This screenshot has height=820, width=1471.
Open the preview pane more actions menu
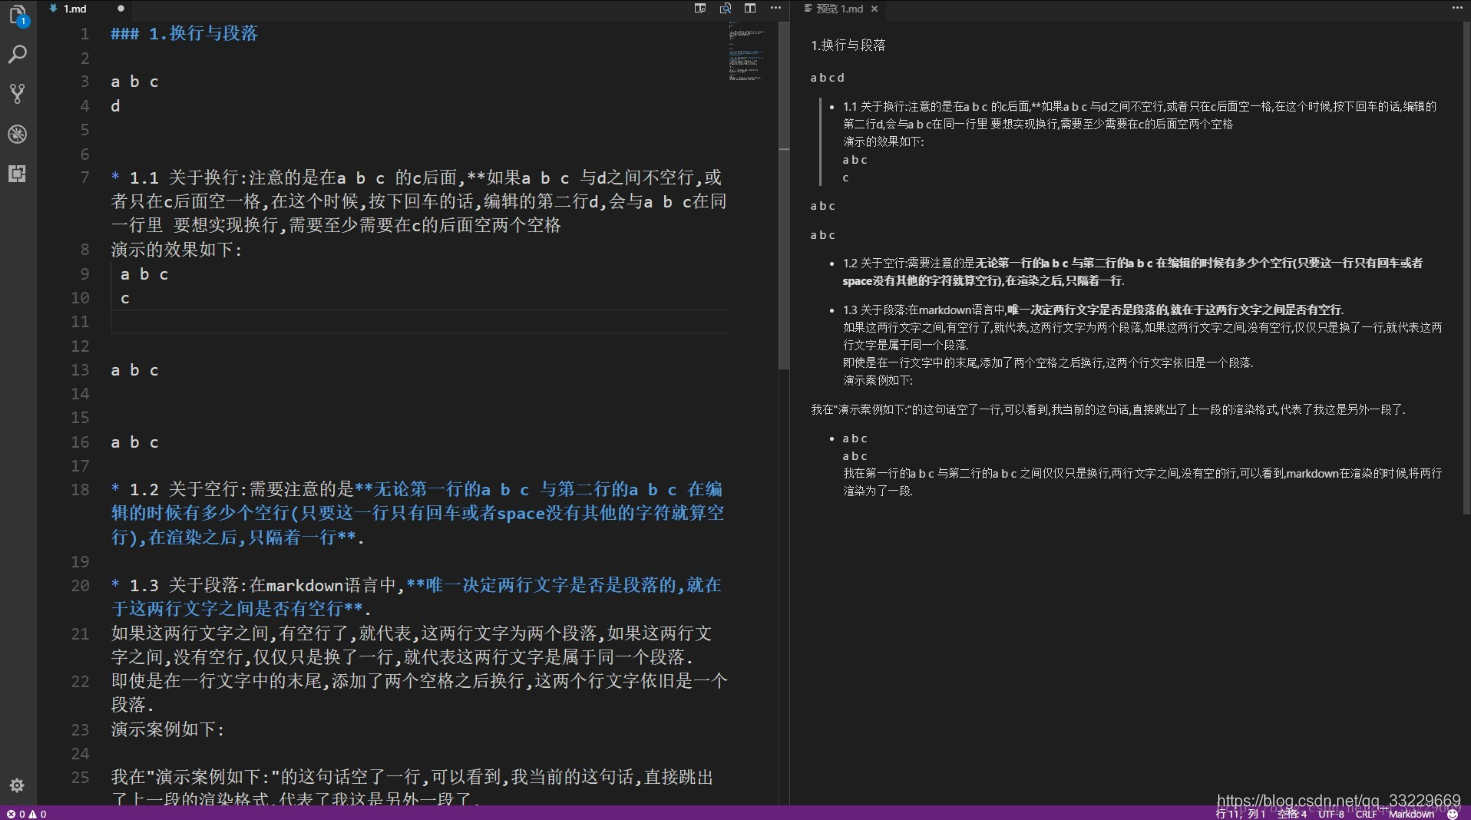pyautogui.click(x=1456, y=8)
